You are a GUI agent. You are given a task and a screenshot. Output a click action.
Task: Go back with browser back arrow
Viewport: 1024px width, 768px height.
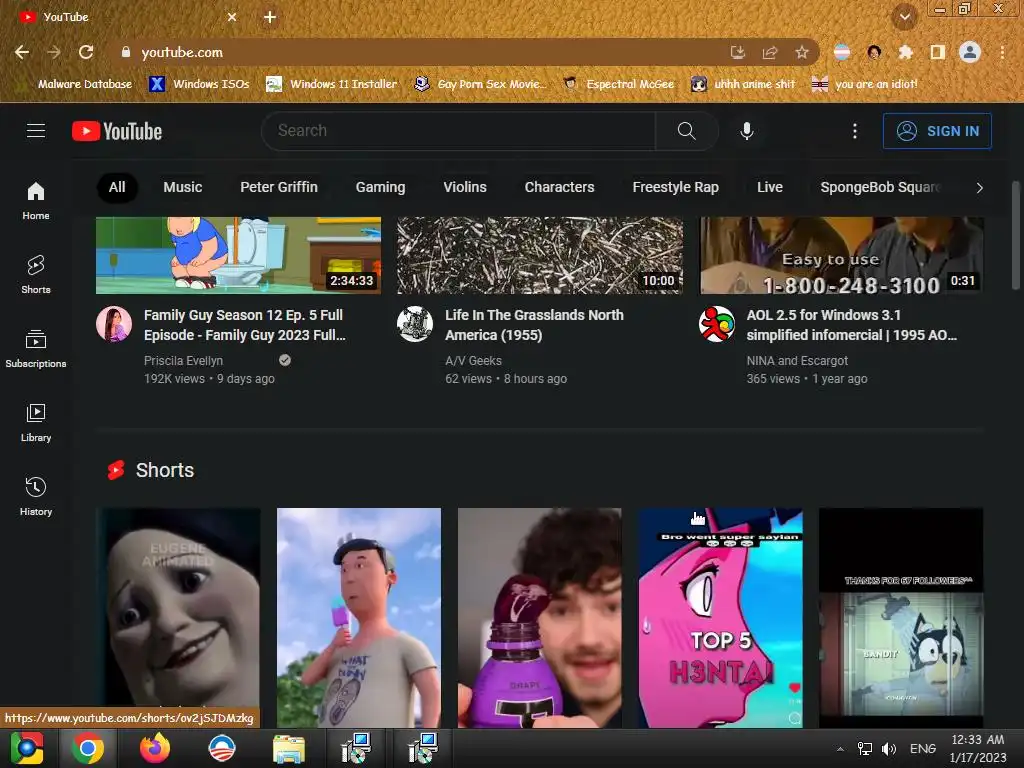click(x=22, y=52)
